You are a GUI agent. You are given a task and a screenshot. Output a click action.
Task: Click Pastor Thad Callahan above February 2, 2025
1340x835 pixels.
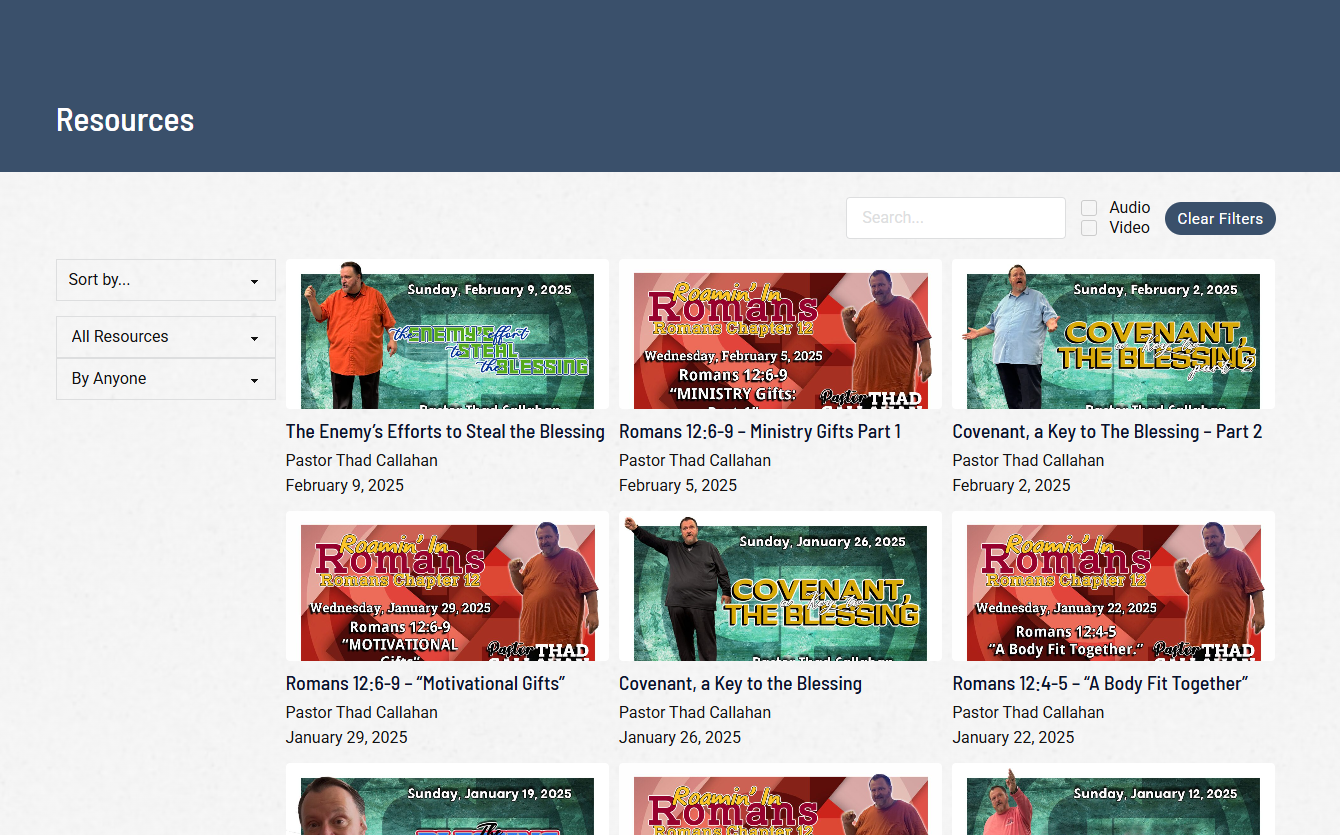click(x=1028, y=461)
